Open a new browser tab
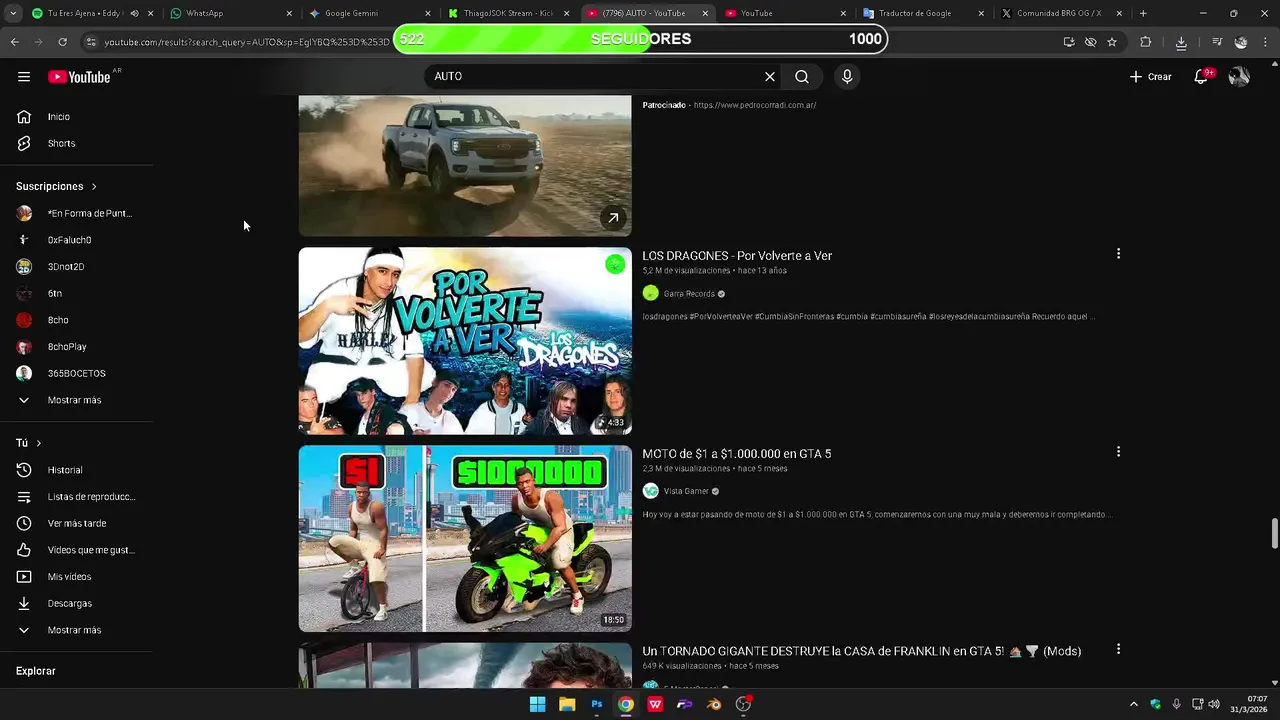The image size is (1280, 720). tap(1143, 13)
